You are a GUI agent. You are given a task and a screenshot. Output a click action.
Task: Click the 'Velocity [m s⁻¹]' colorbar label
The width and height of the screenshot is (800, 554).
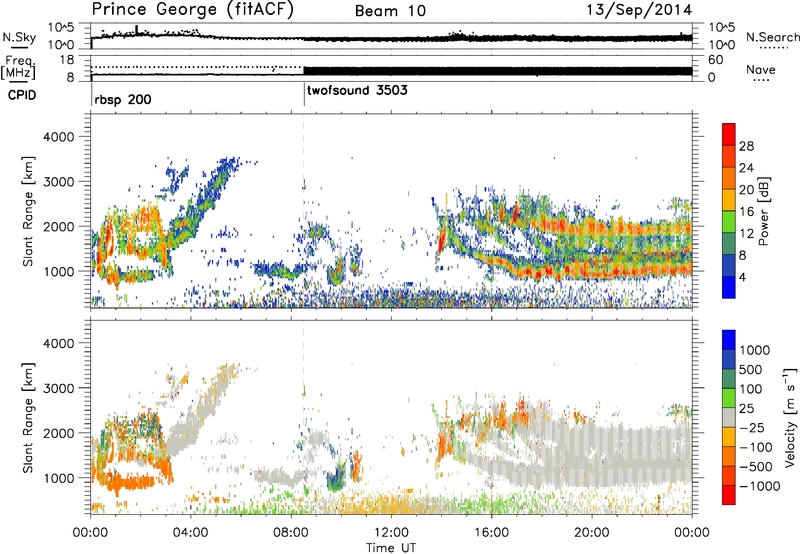point(790,417)
